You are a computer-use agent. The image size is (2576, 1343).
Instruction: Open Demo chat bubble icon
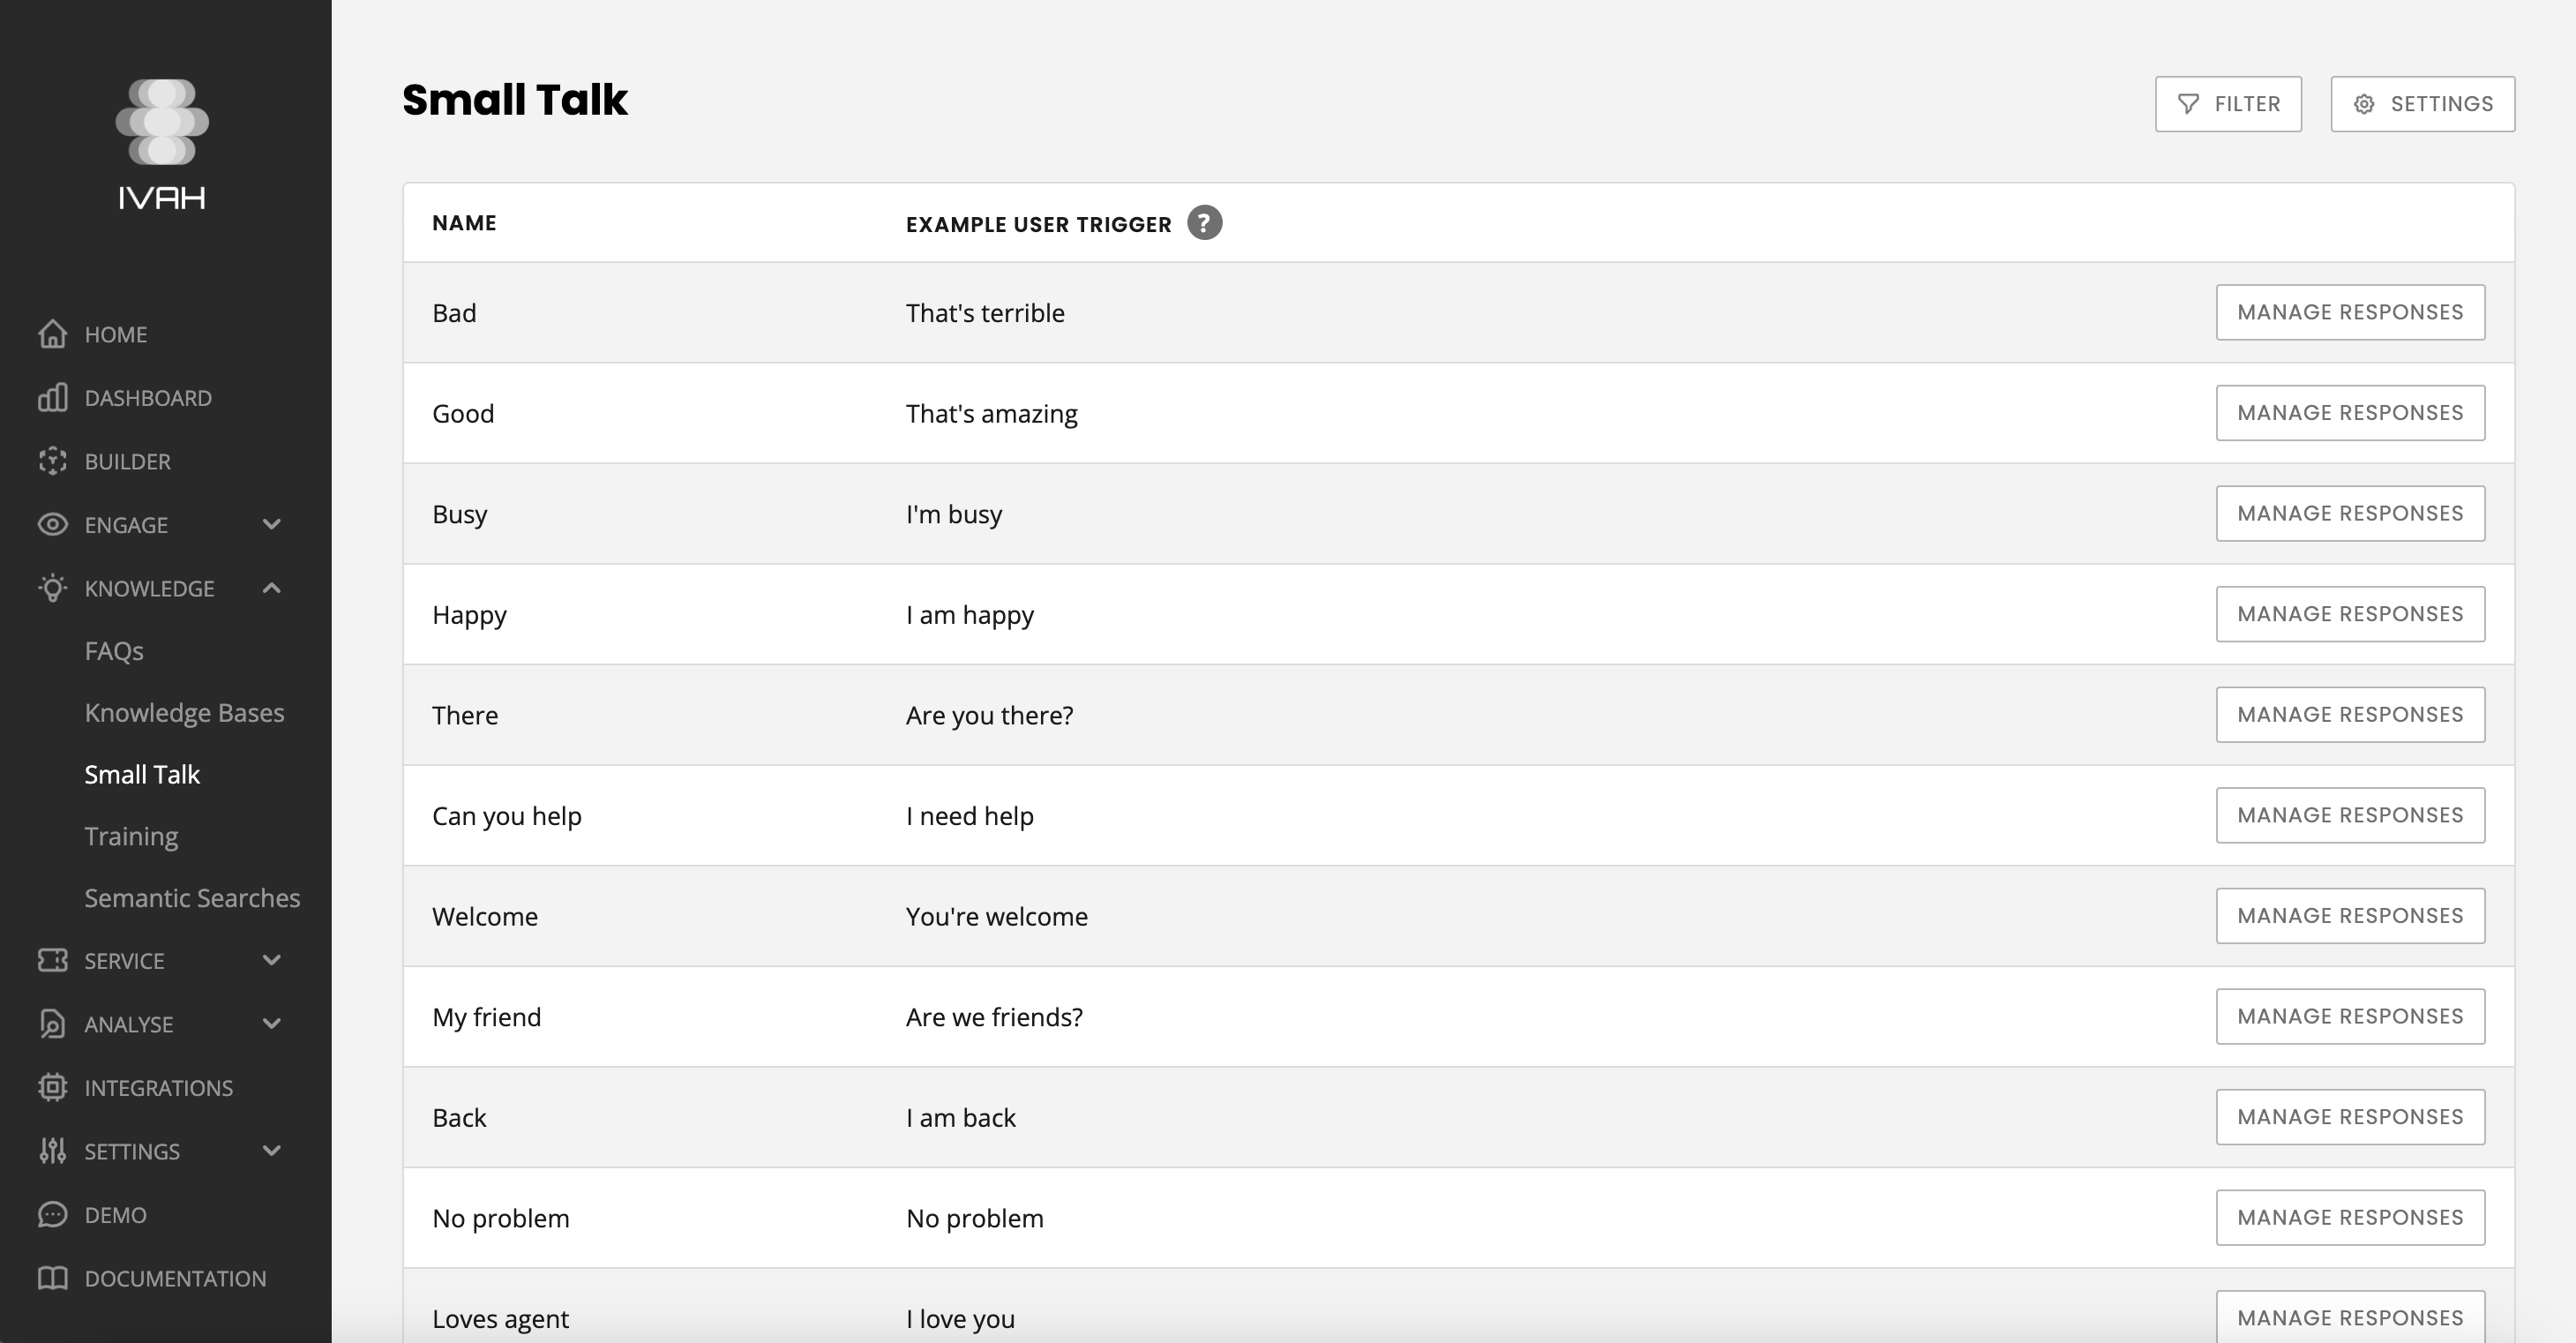[x=52, y=1214]
